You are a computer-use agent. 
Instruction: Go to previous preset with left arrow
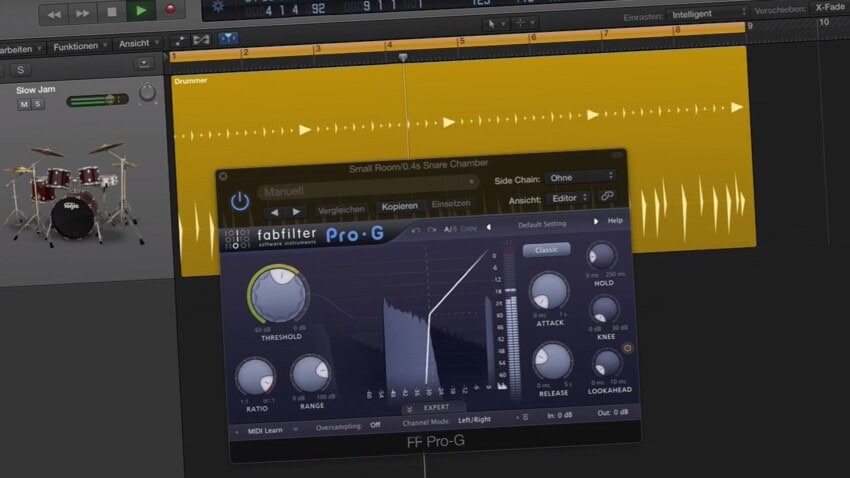pyautogui.click(x=274, y=212)
